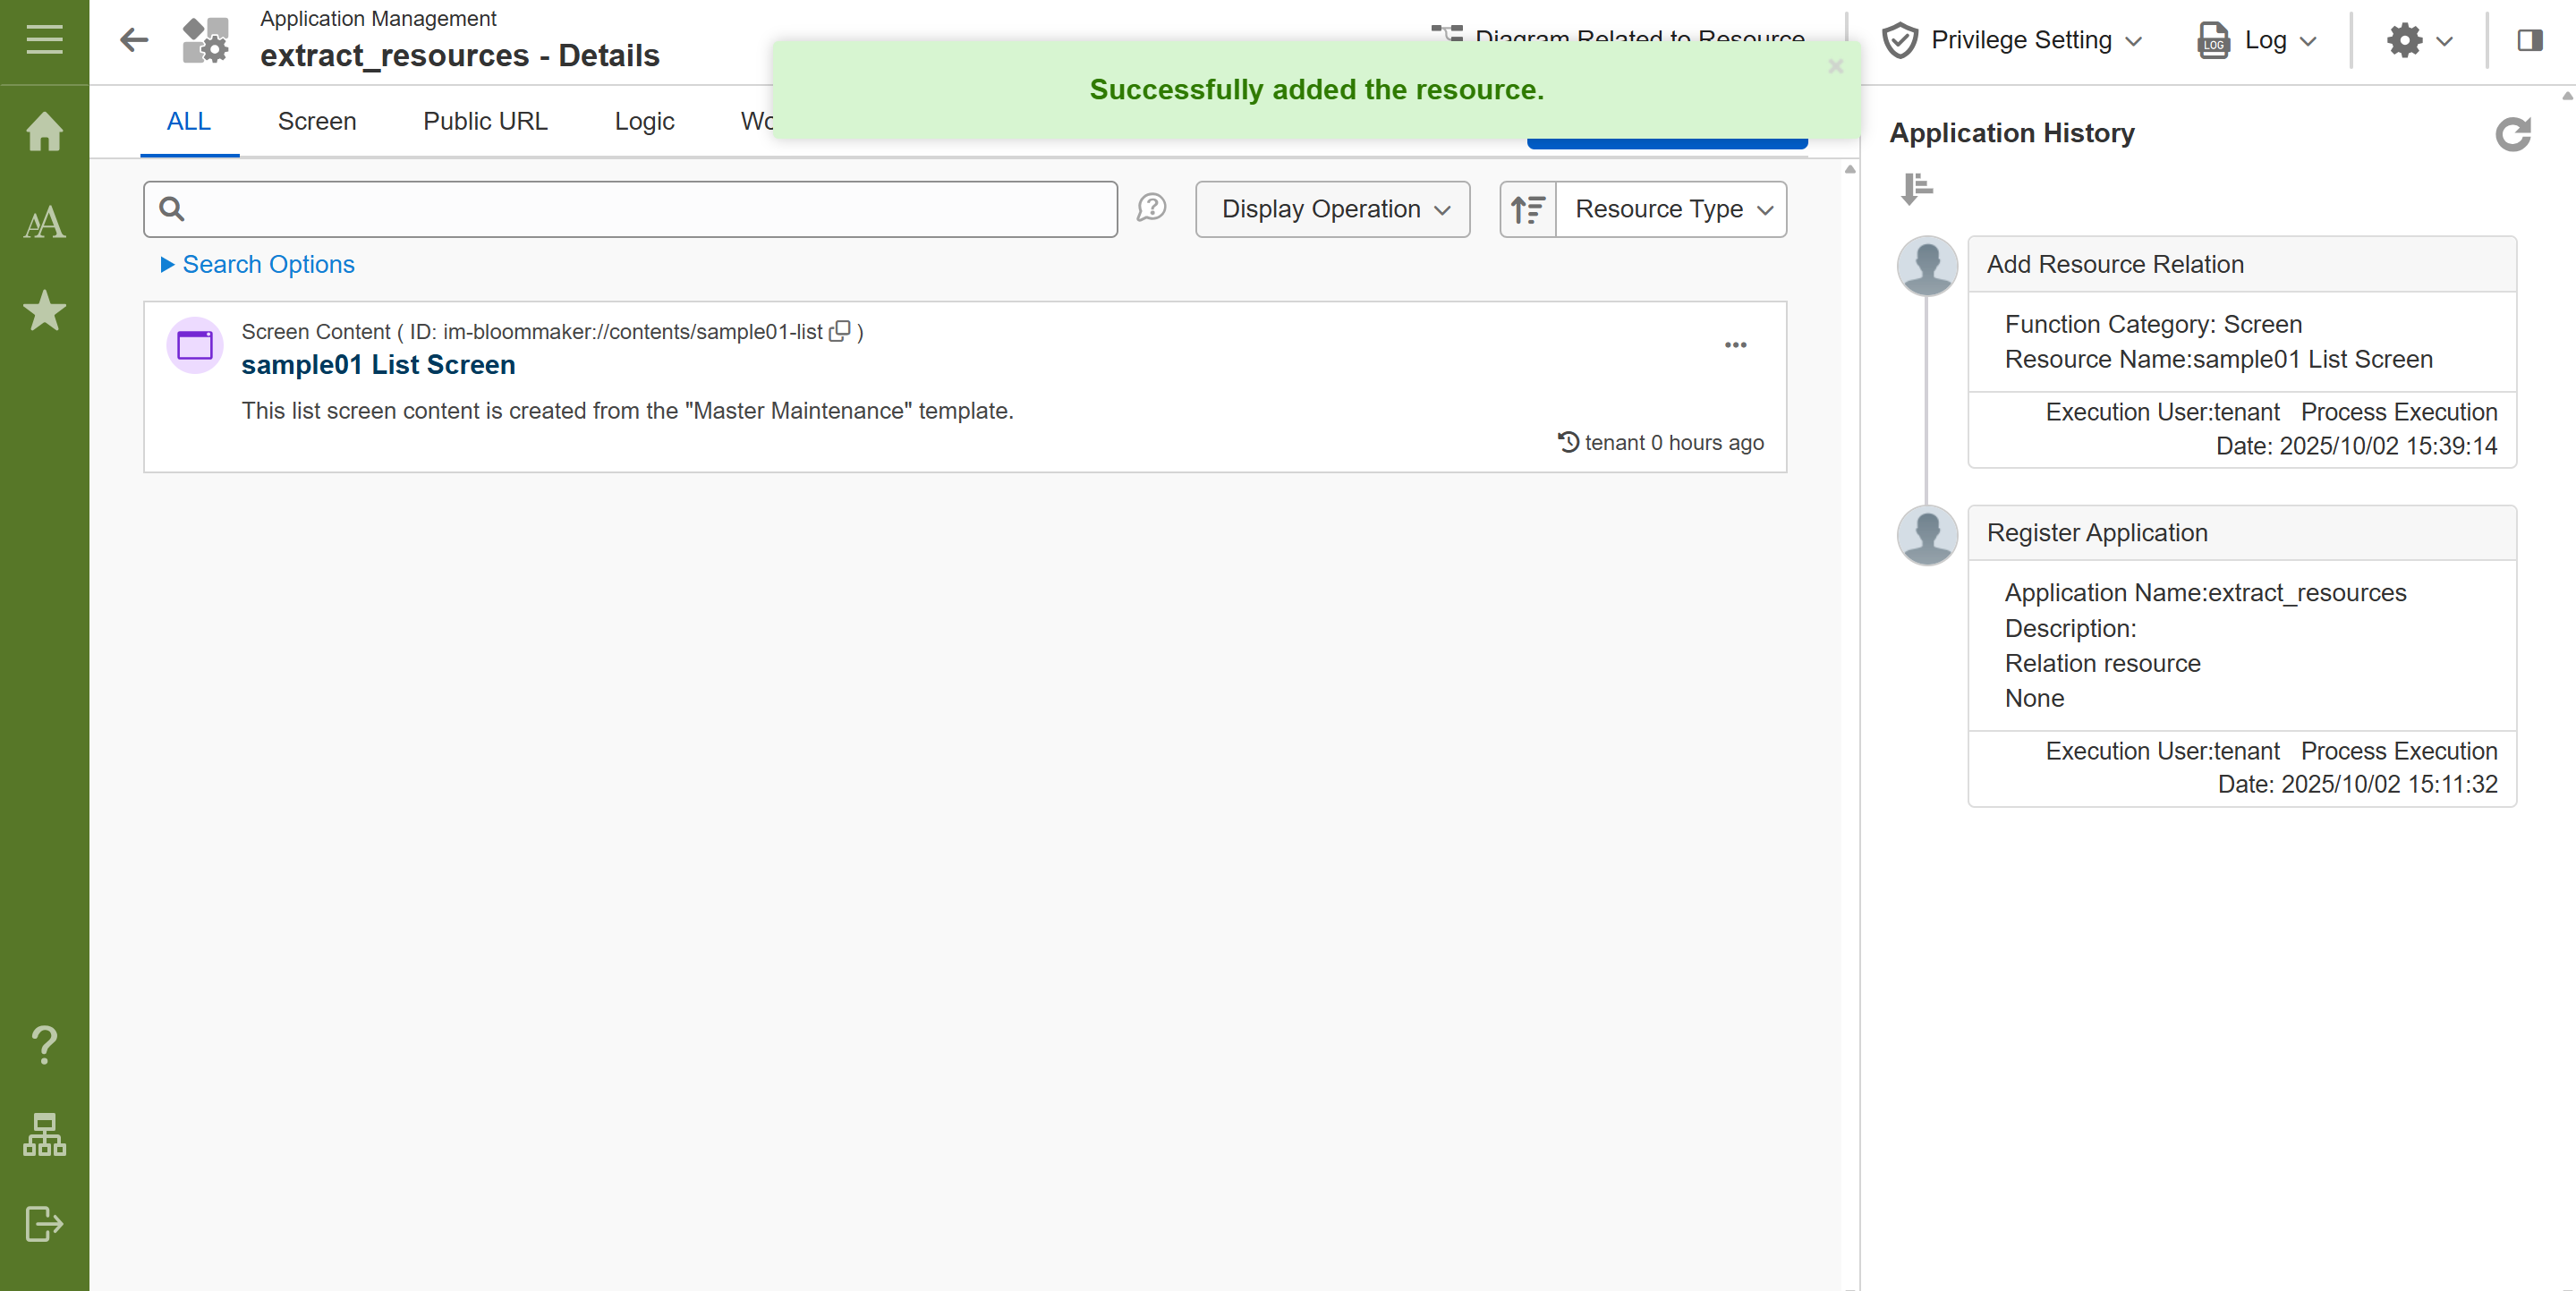The height and width of the screenshot is (1291, 2576).
Task: Click the font size AA sidebar icon
Action: 44,222
